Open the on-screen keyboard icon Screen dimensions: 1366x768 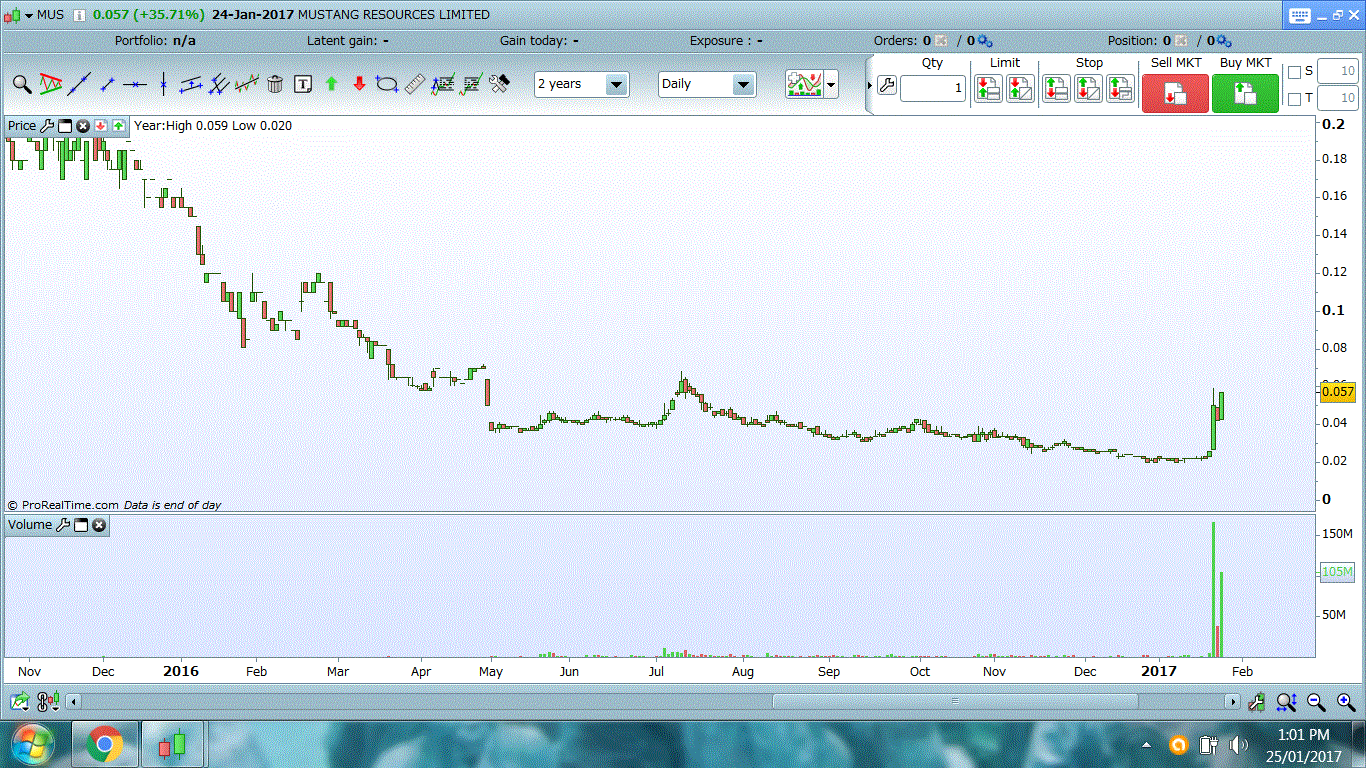1300,15
